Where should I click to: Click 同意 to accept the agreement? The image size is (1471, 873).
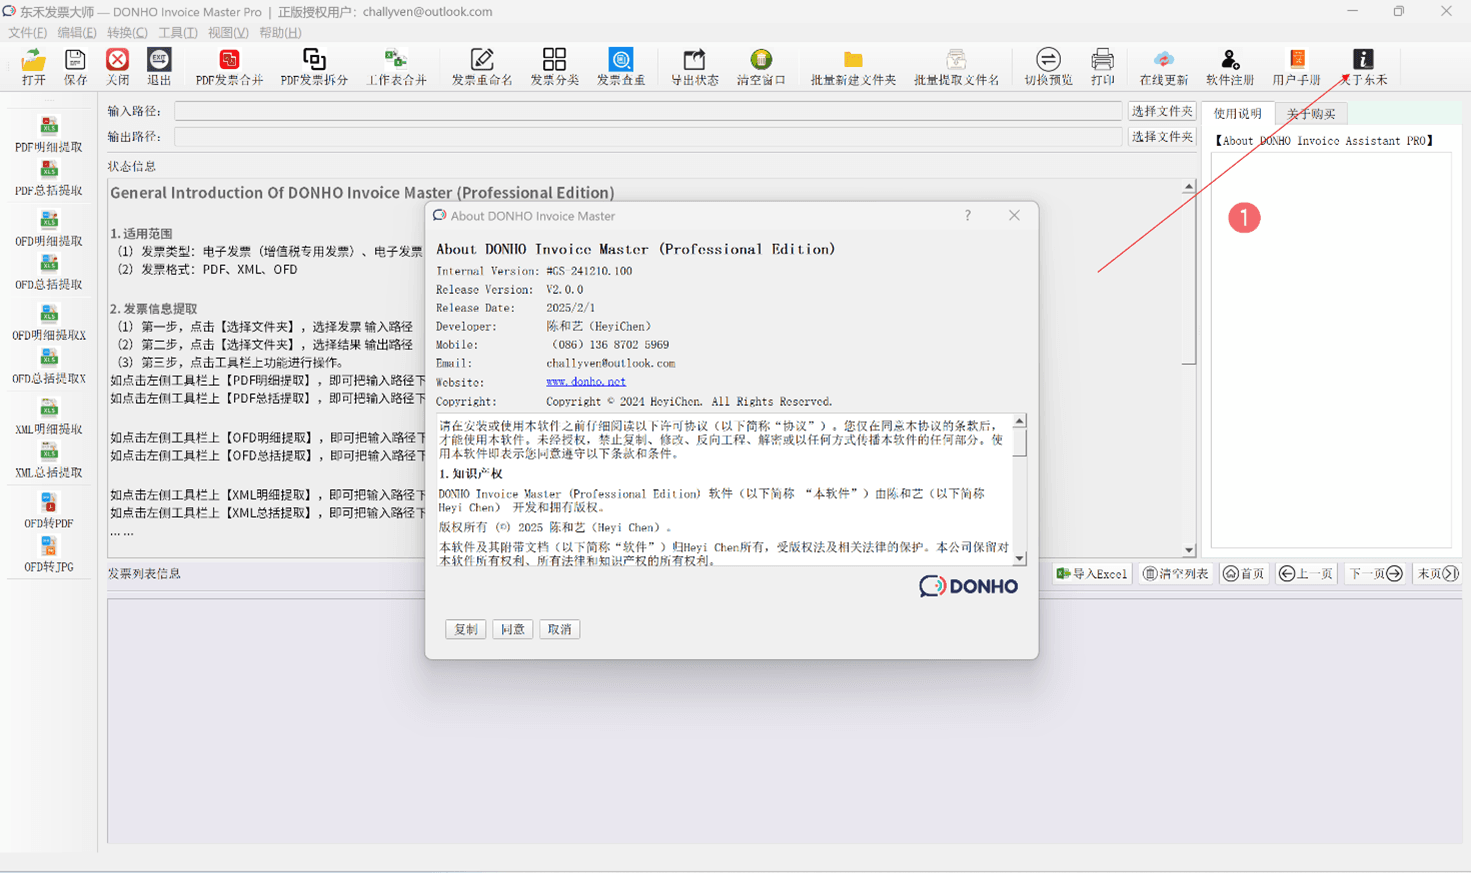(513, 629)
